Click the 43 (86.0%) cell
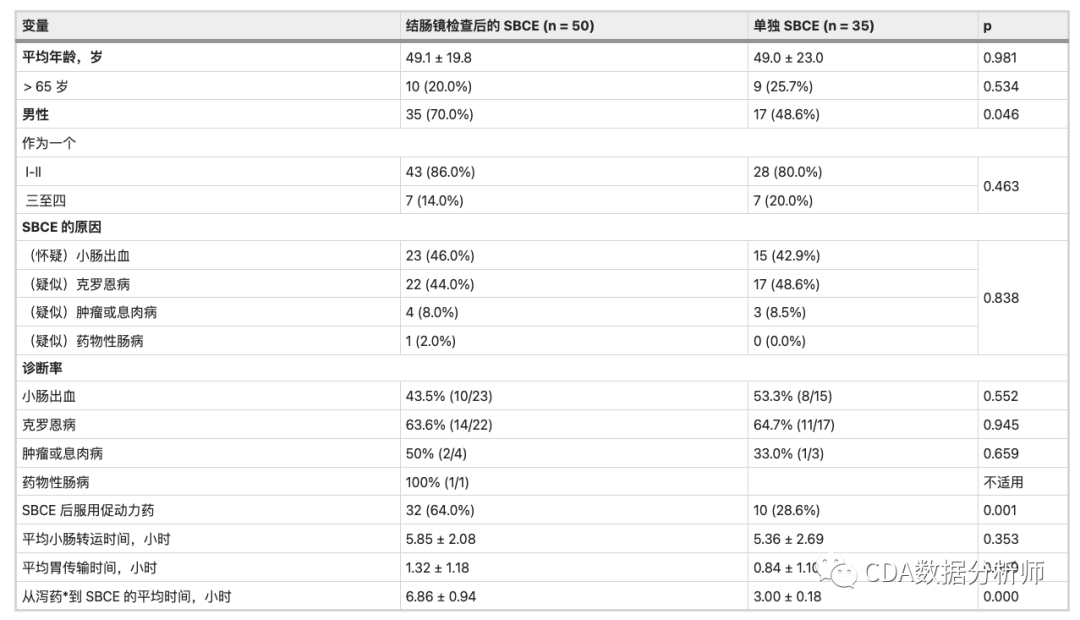Viewport: 1080px width, 620px height. (439, 172)
